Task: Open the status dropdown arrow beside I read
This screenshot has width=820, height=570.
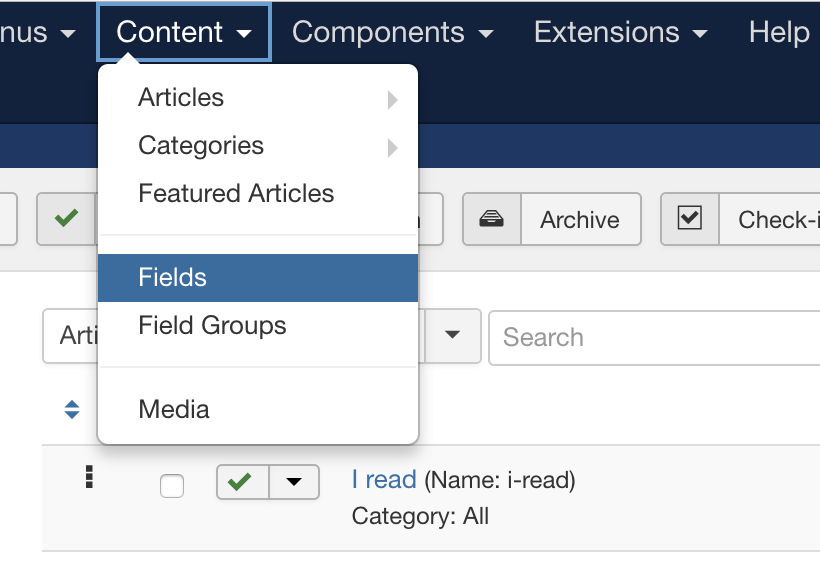Action: pyautogui.click(x=294, y=482)
